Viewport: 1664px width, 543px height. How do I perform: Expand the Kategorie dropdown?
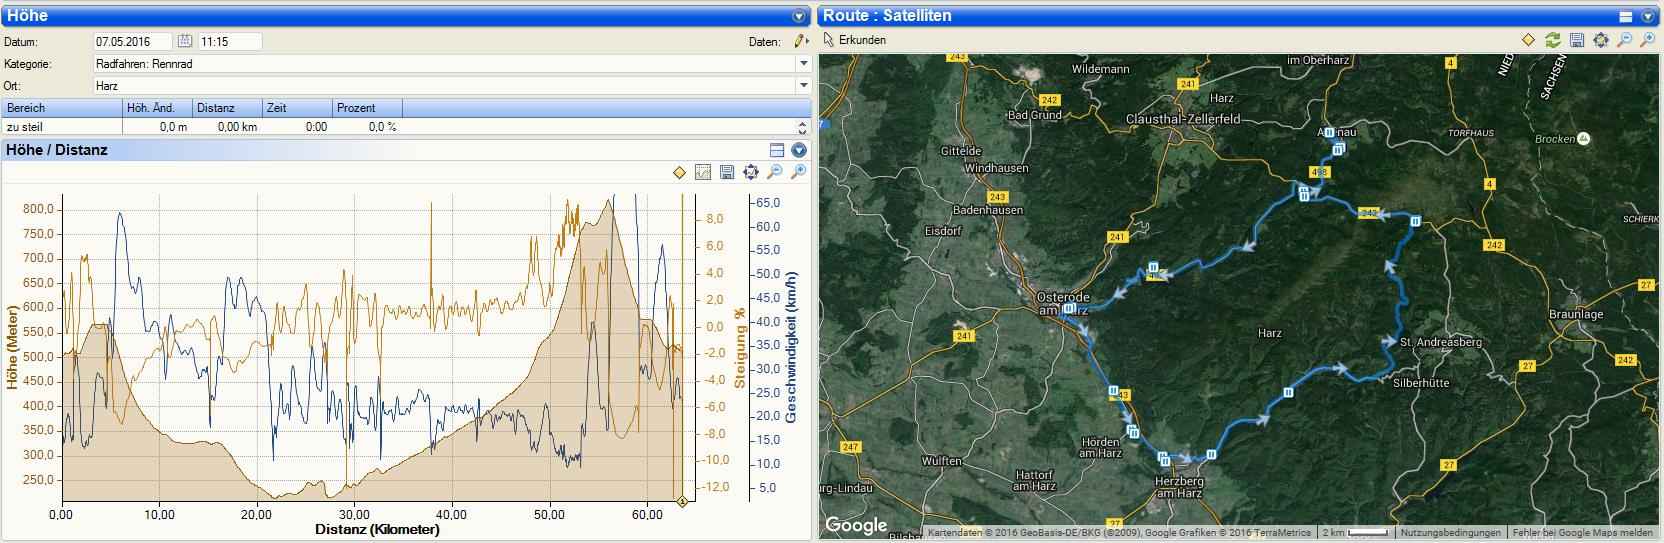tap(803, 63)
